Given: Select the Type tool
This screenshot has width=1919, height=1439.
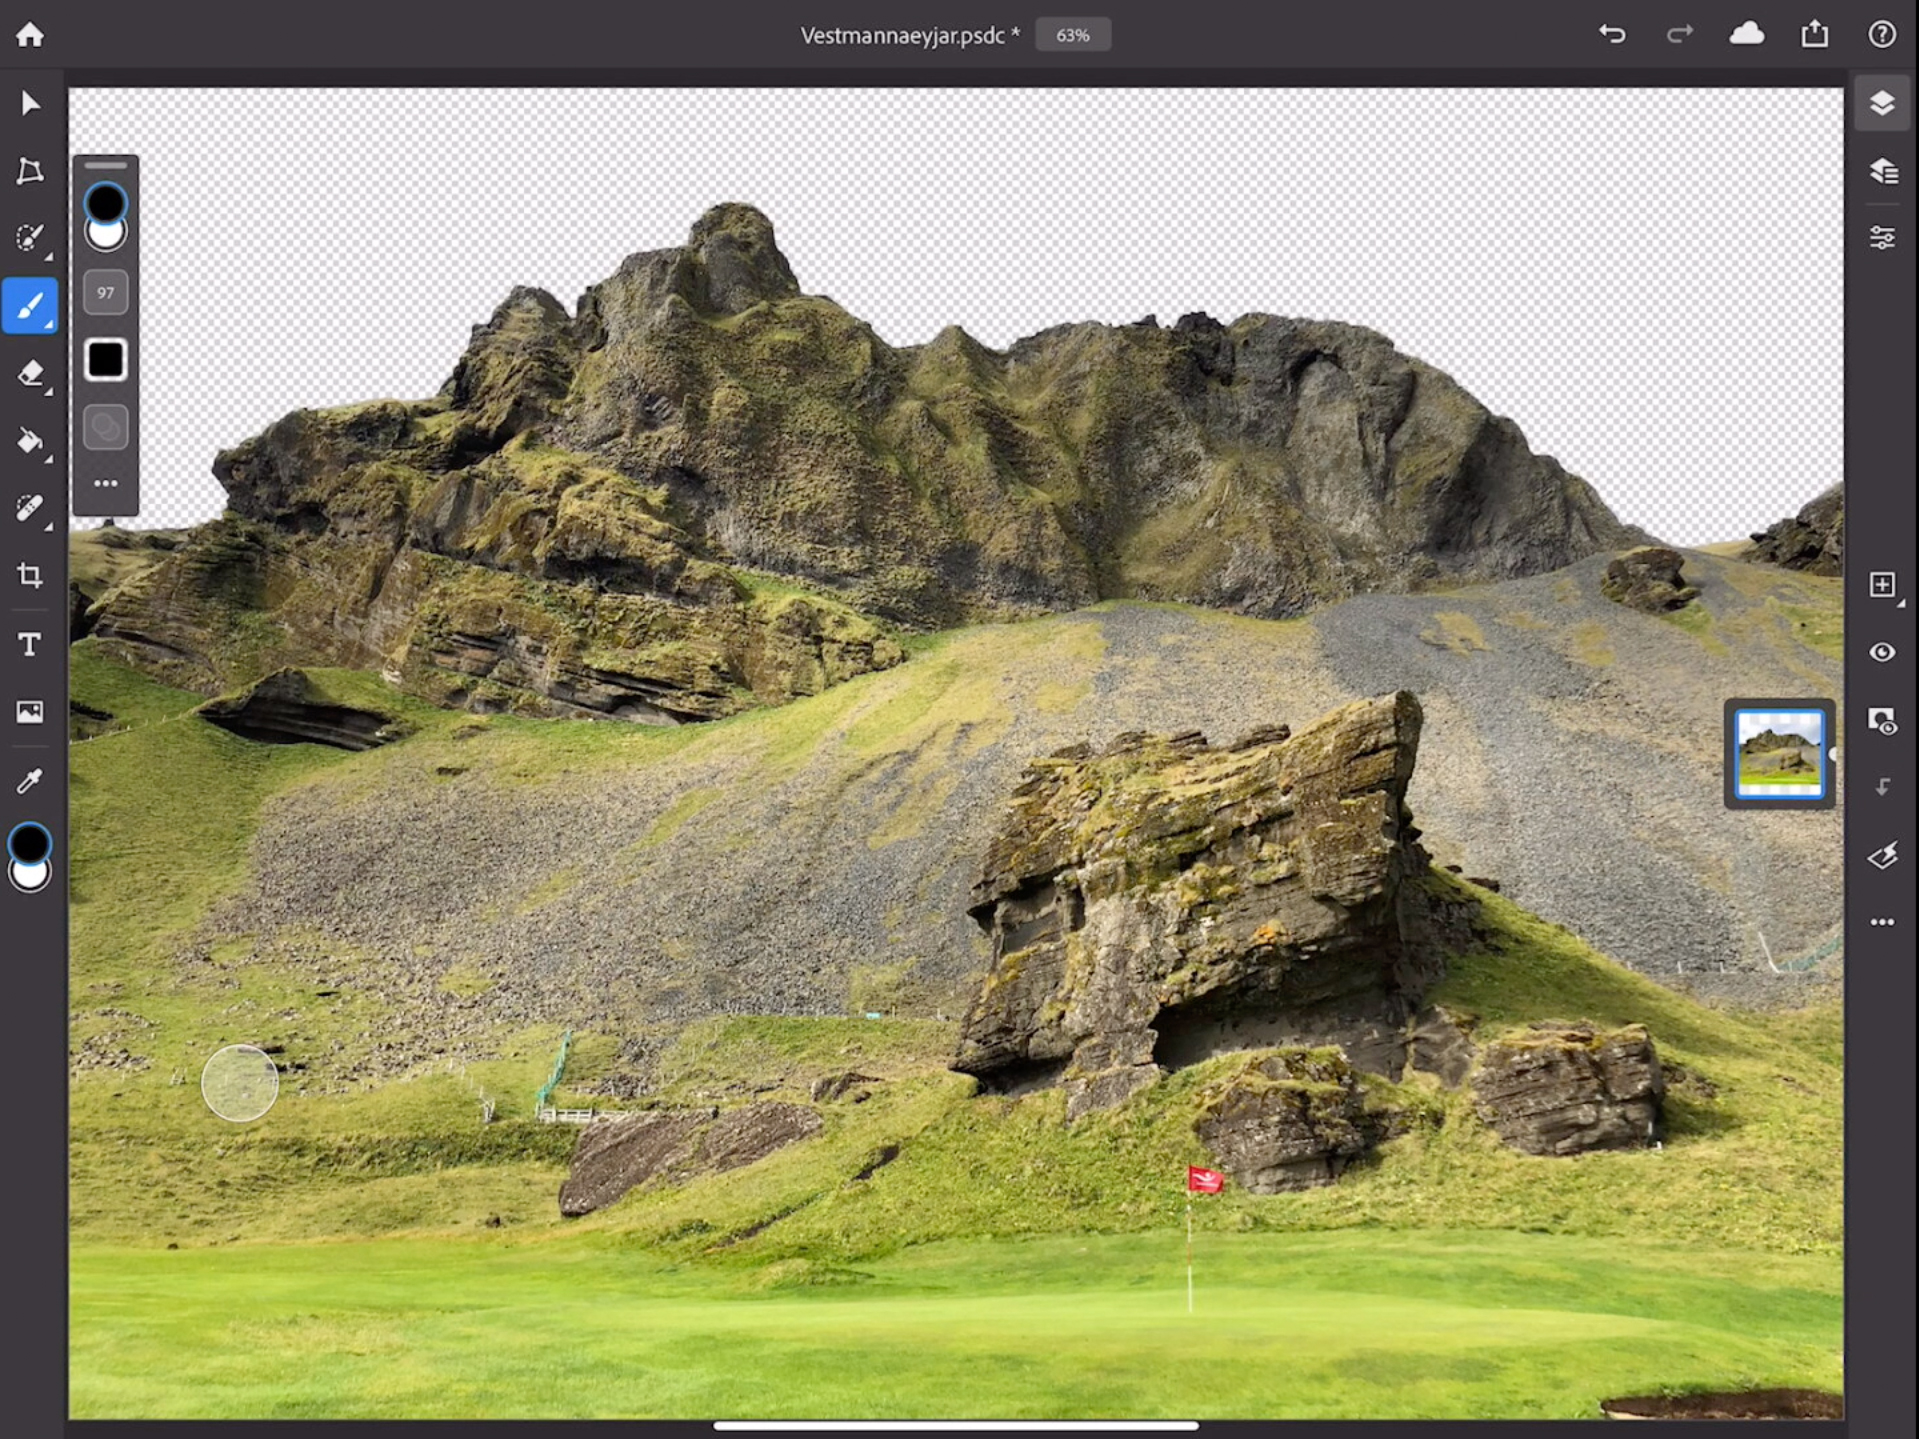Looking at the screenshot, I should (30, 645).
